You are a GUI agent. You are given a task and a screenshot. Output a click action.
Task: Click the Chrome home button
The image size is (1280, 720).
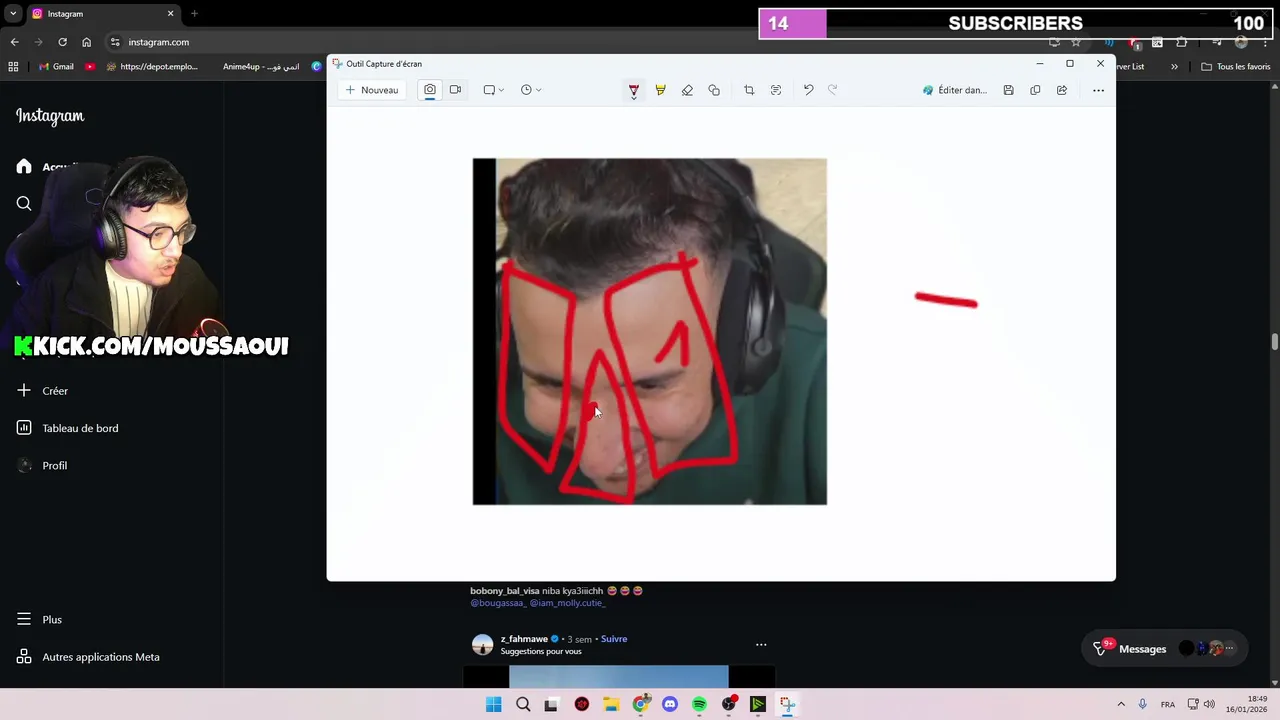point(86,42)
